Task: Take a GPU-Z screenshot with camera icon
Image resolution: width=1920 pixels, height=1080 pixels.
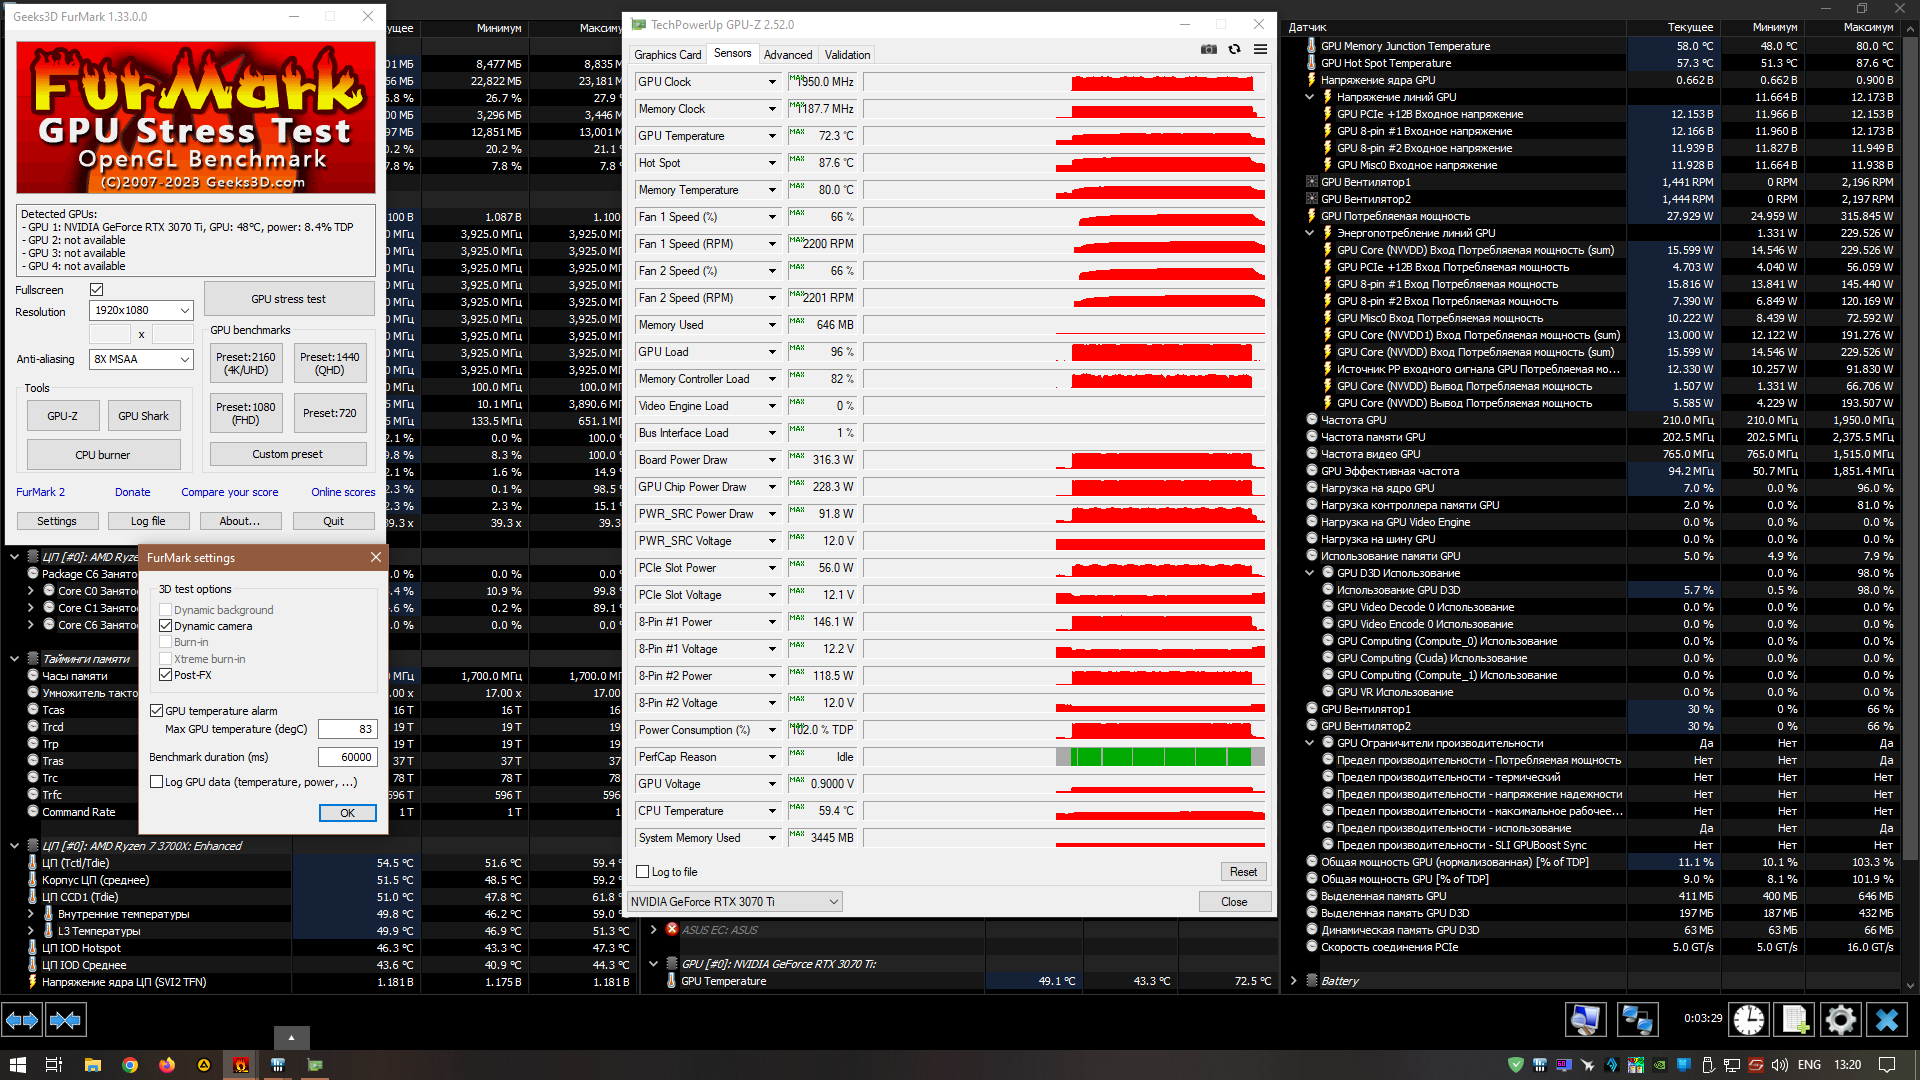Action: pyautogui.click(x=1209, y=49)
